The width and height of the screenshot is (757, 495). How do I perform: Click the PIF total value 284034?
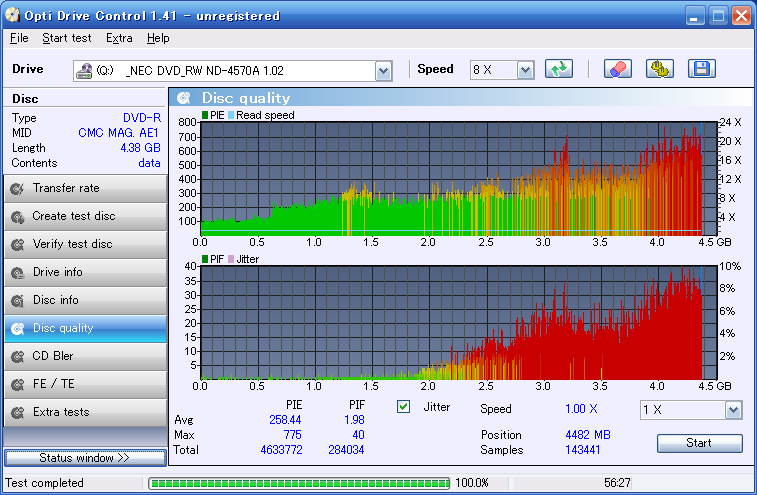(346, 450)
